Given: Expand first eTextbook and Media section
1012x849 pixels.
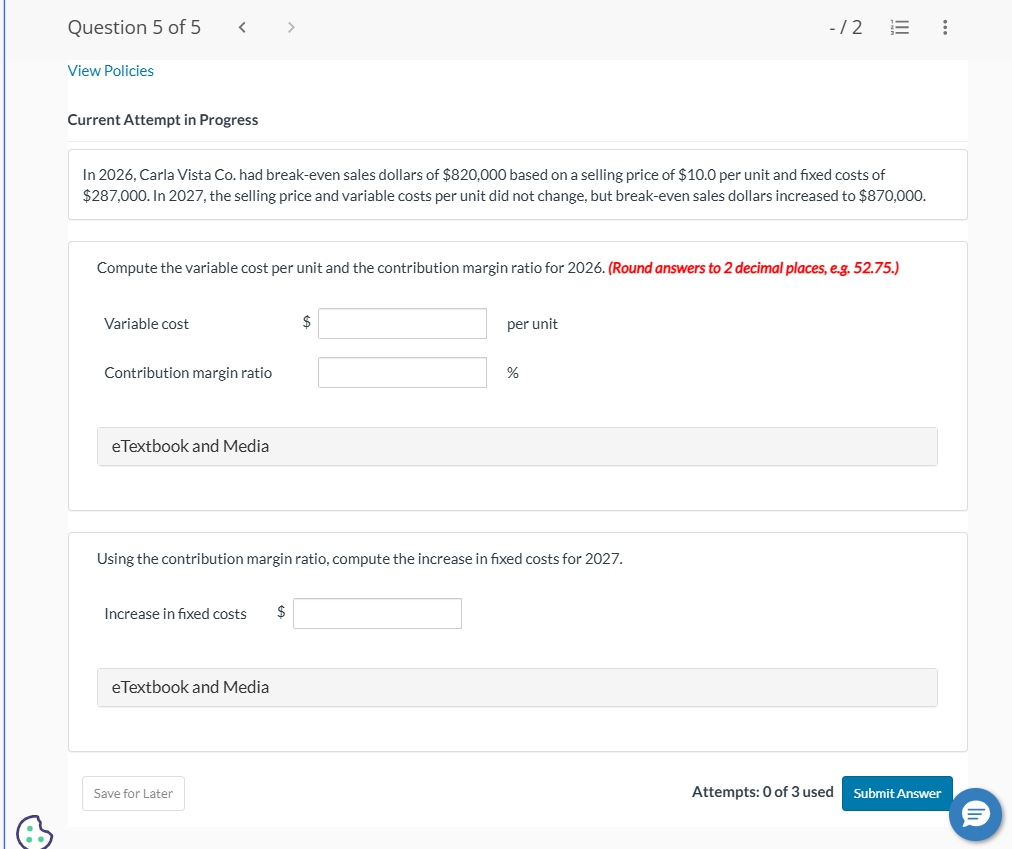Looking at the screenshot, I should pos(517,446).
